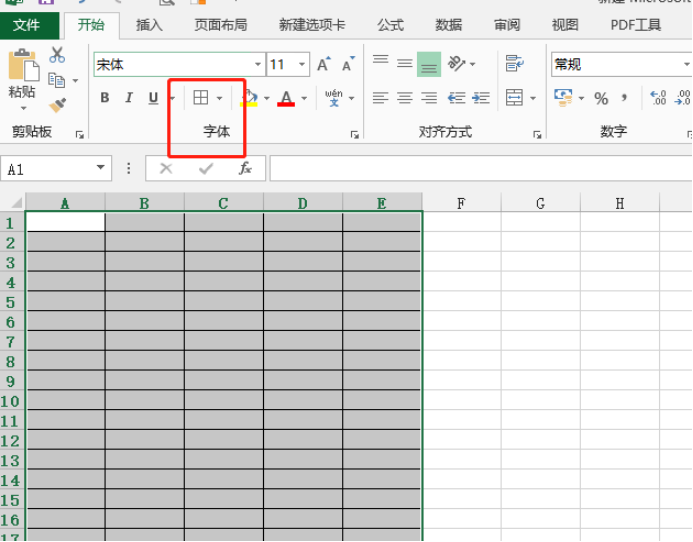Open the 剪贴板 group dialog launcher
Viewport: 693px width, 542px height.
click(x=80, y=134)
